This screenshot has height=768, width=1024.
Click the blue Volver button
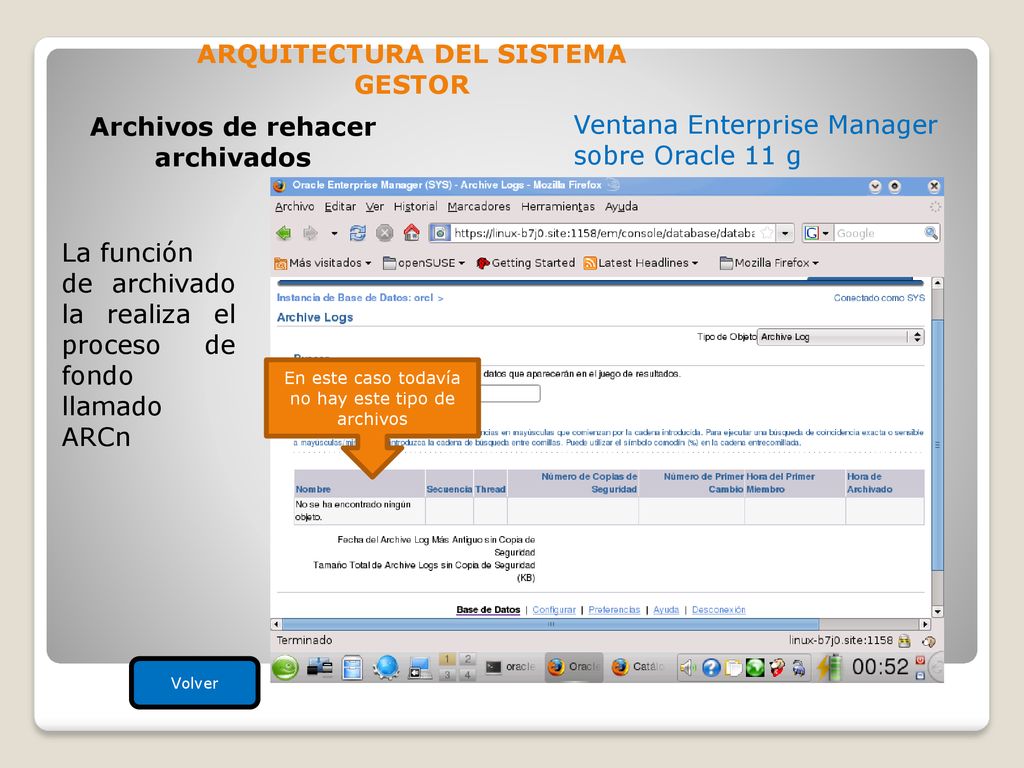click(x=195, y=683)
